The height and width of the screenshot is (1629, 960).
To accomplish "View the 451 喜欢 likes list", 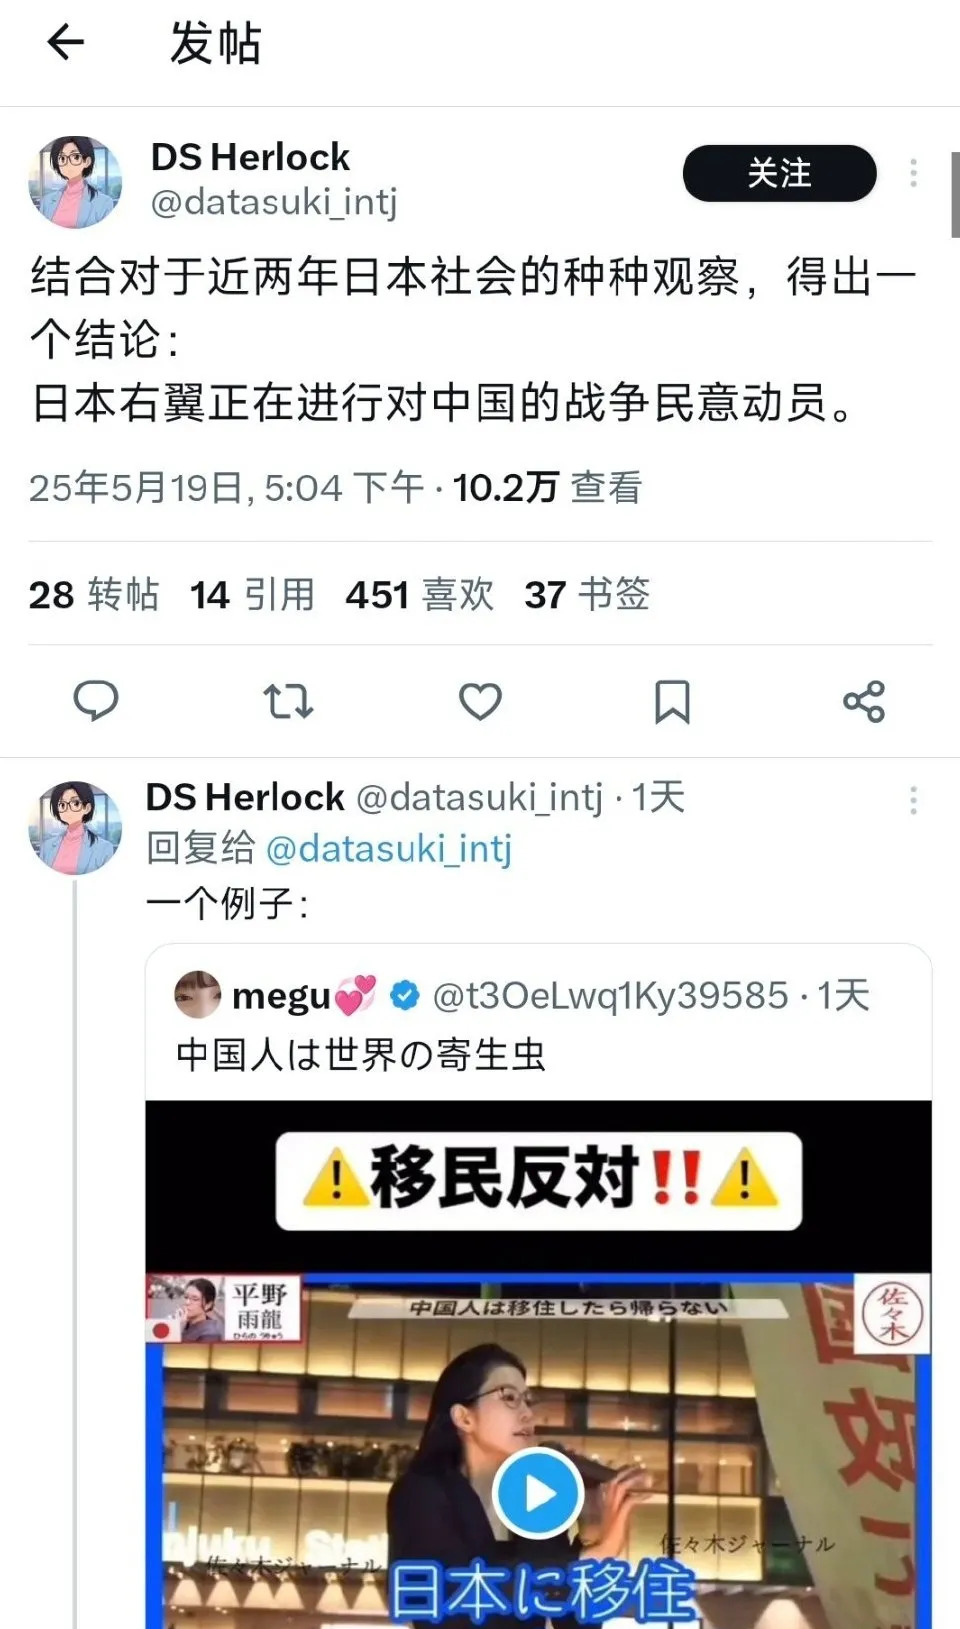I will click(x=420, y=595).
